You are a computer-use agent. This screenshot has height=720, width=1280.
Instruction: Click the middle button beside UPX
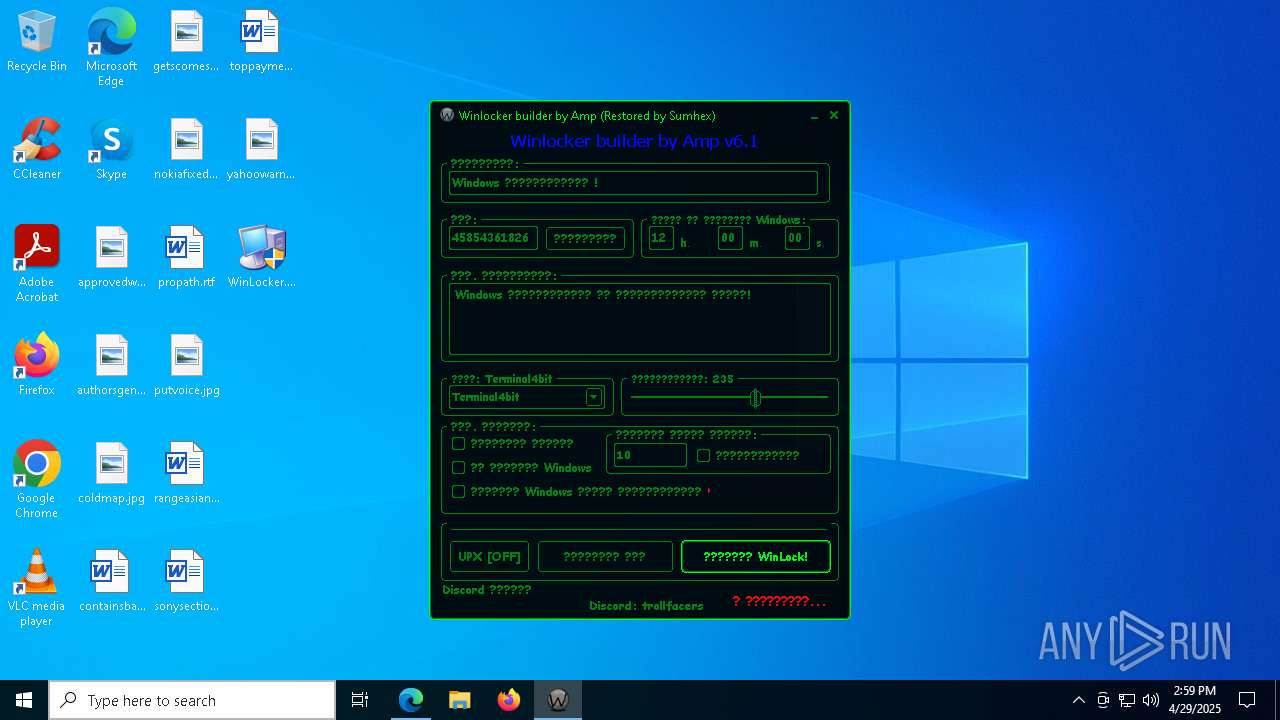click(605, 557)
